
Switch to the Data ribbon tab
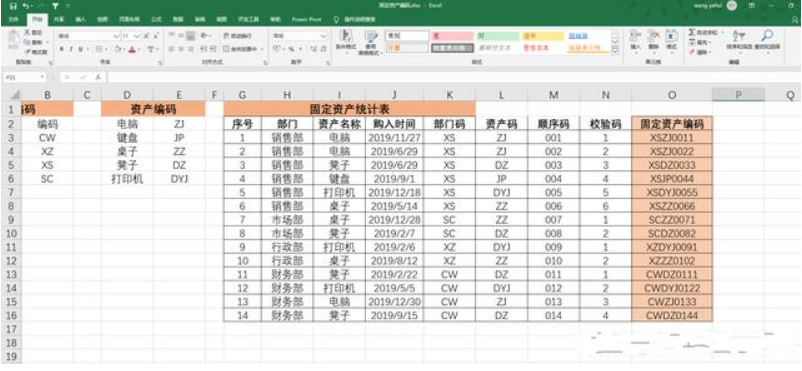[x=178, y=19]
